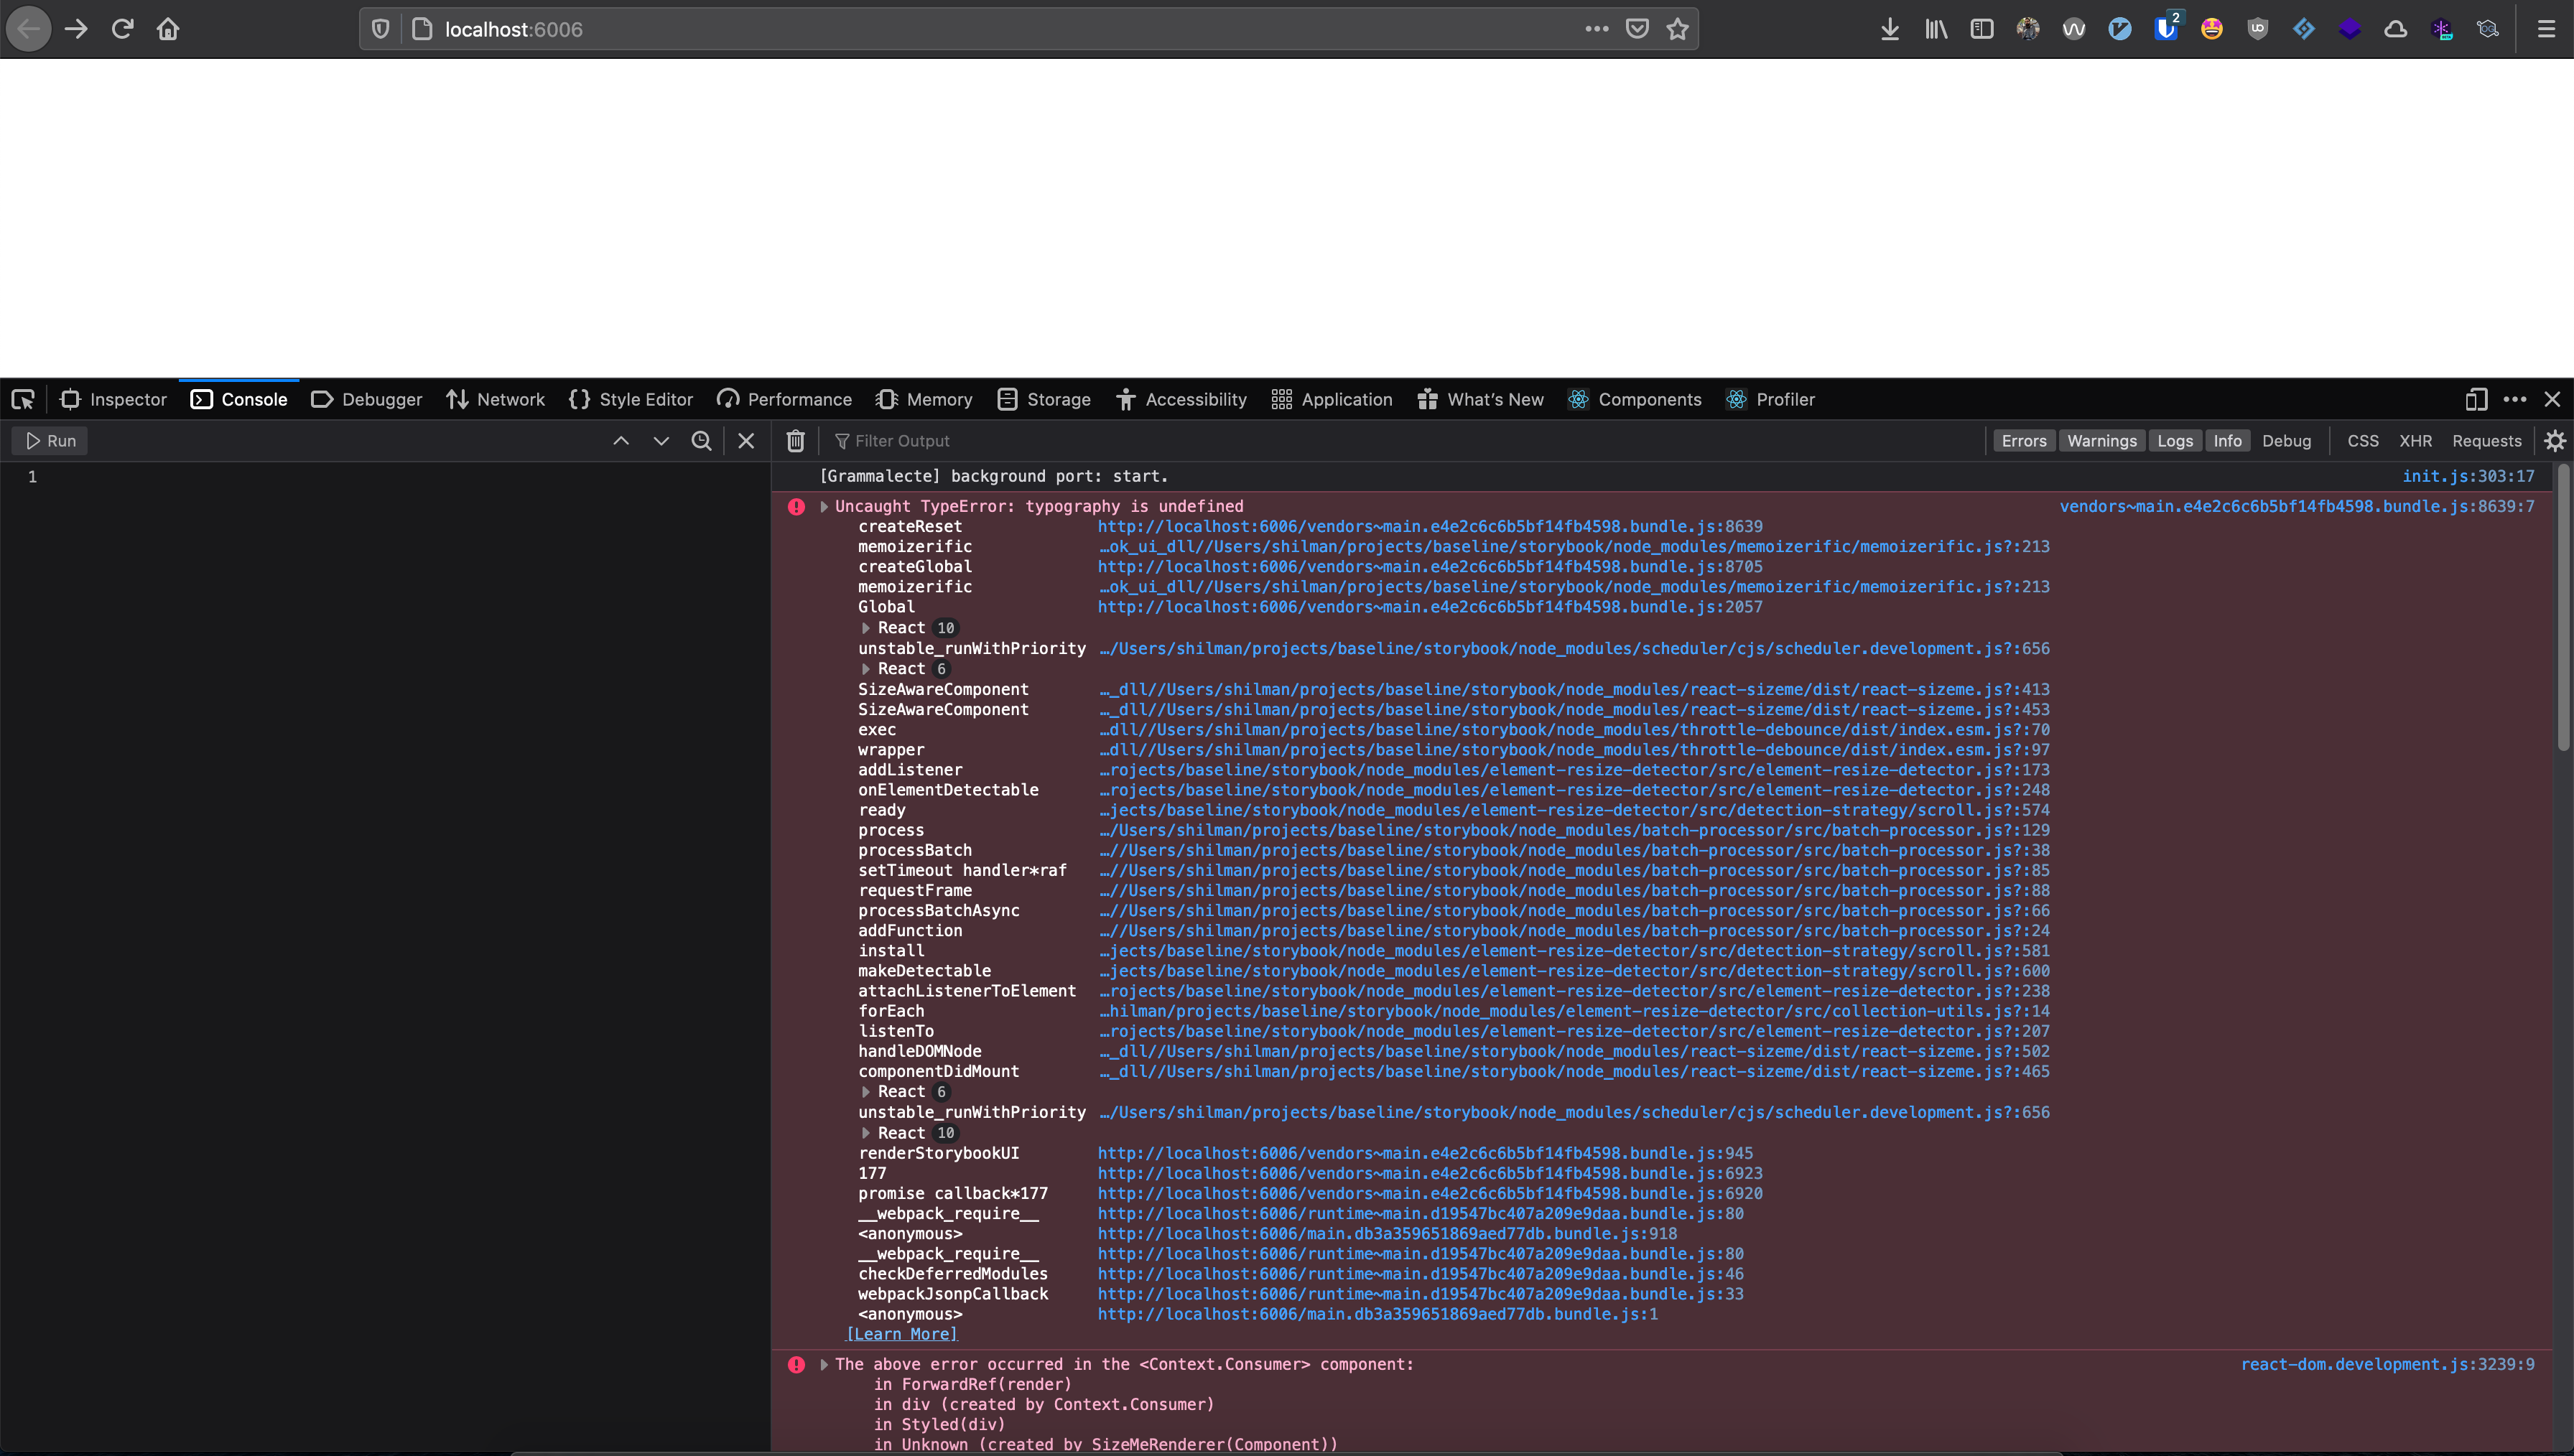Click the purple diamond extension icon

[2350, 29]
